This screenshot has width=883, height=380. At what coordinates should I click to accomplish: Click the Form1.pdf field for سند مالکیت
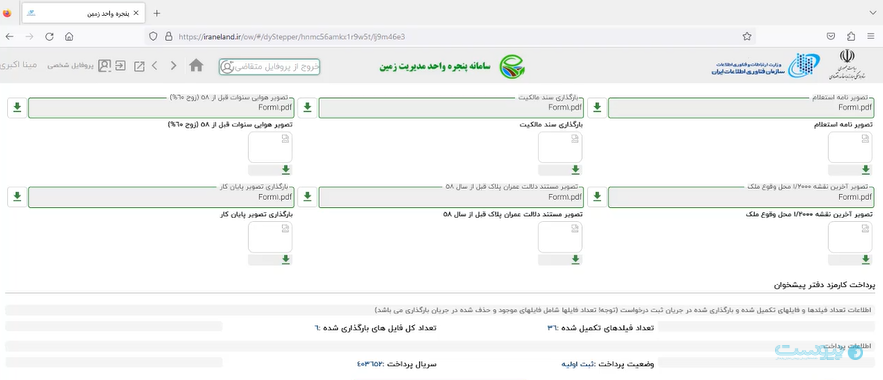452,108
